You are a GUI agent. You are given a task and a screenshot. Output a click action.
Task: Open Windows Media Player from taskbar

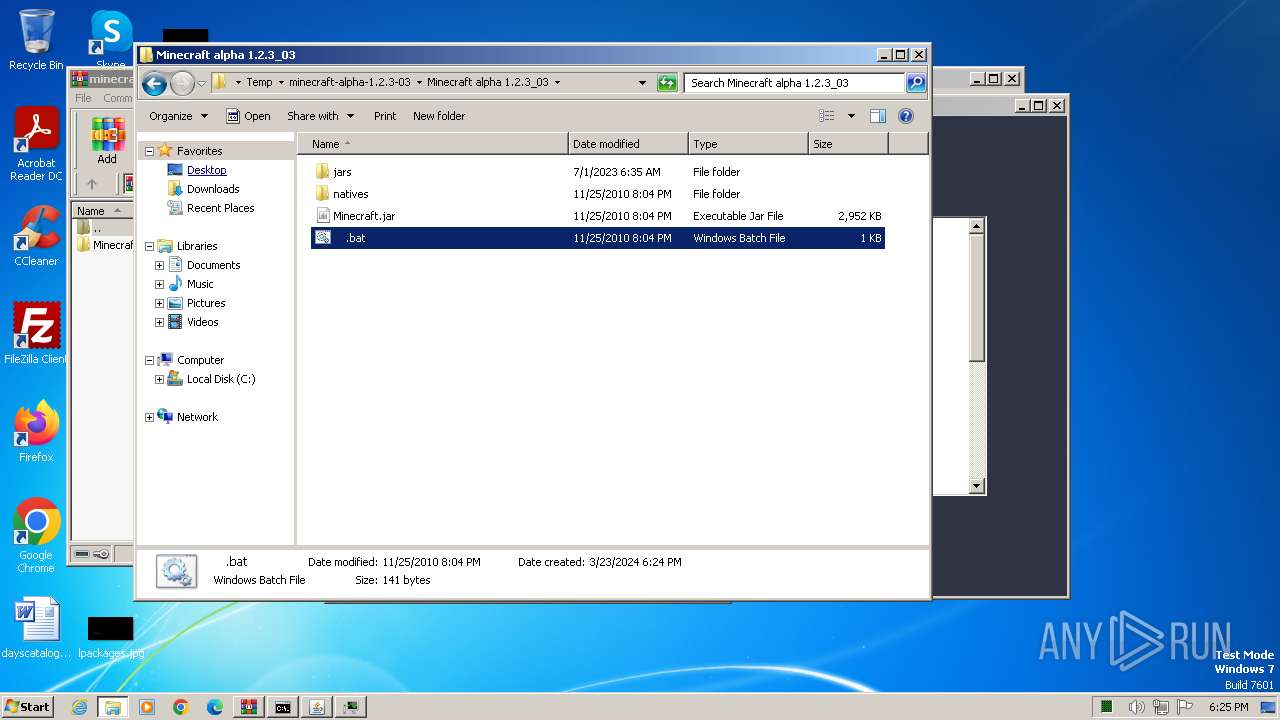pos(147,707)
